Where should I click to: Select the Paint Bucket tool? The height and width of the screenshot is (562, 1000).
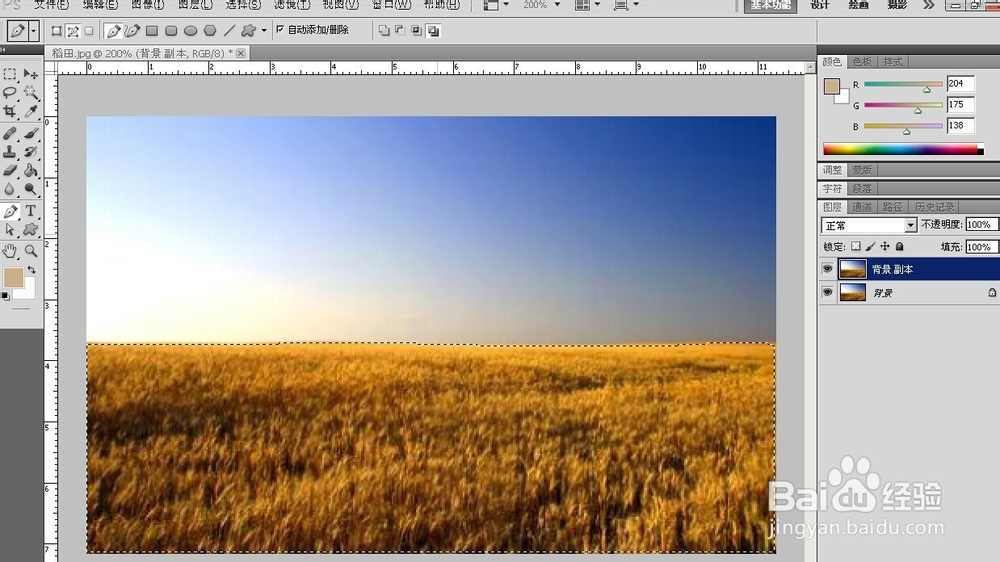tap(31, 170)
